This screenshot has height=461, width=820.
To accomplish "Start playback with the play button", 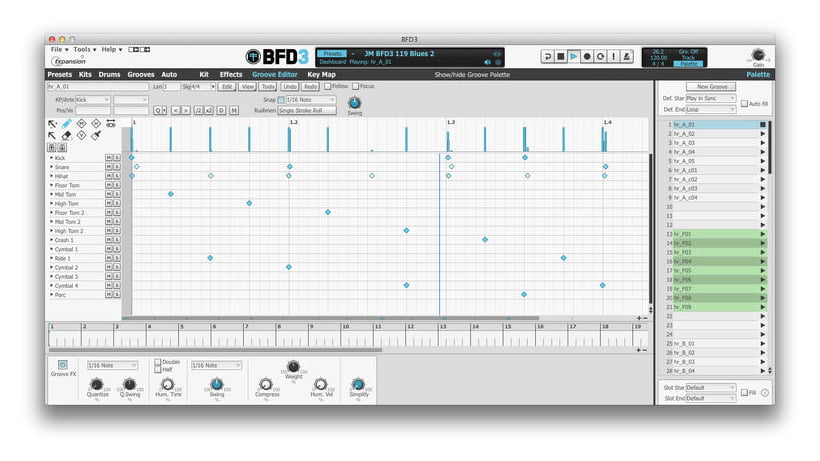I will [x=574, y=56].
